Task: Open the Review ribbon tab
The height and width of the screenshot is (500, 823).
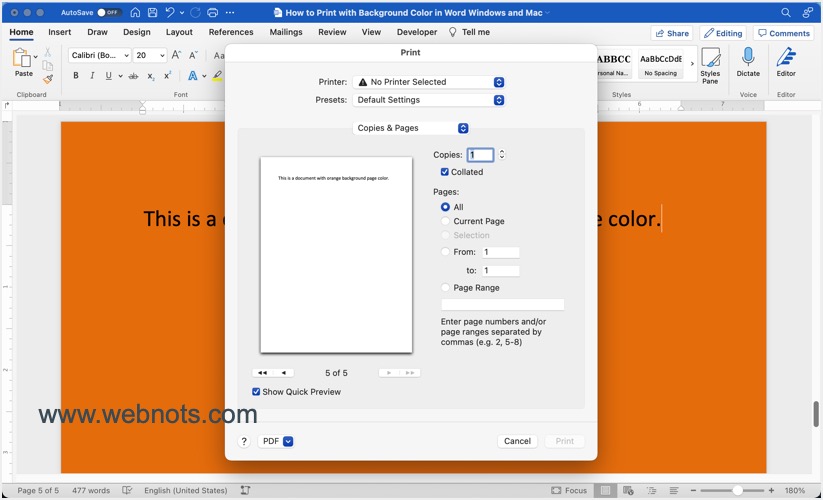Action: 332,32
